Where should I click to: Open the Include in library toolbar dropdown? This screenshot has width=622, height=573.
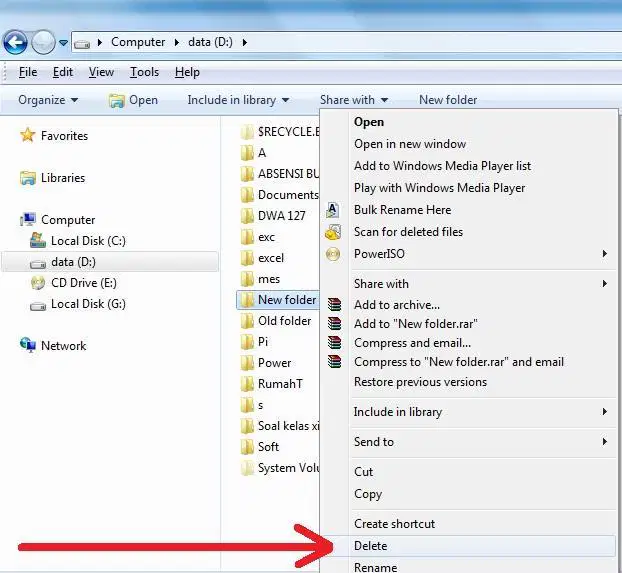tap(238, 100)
